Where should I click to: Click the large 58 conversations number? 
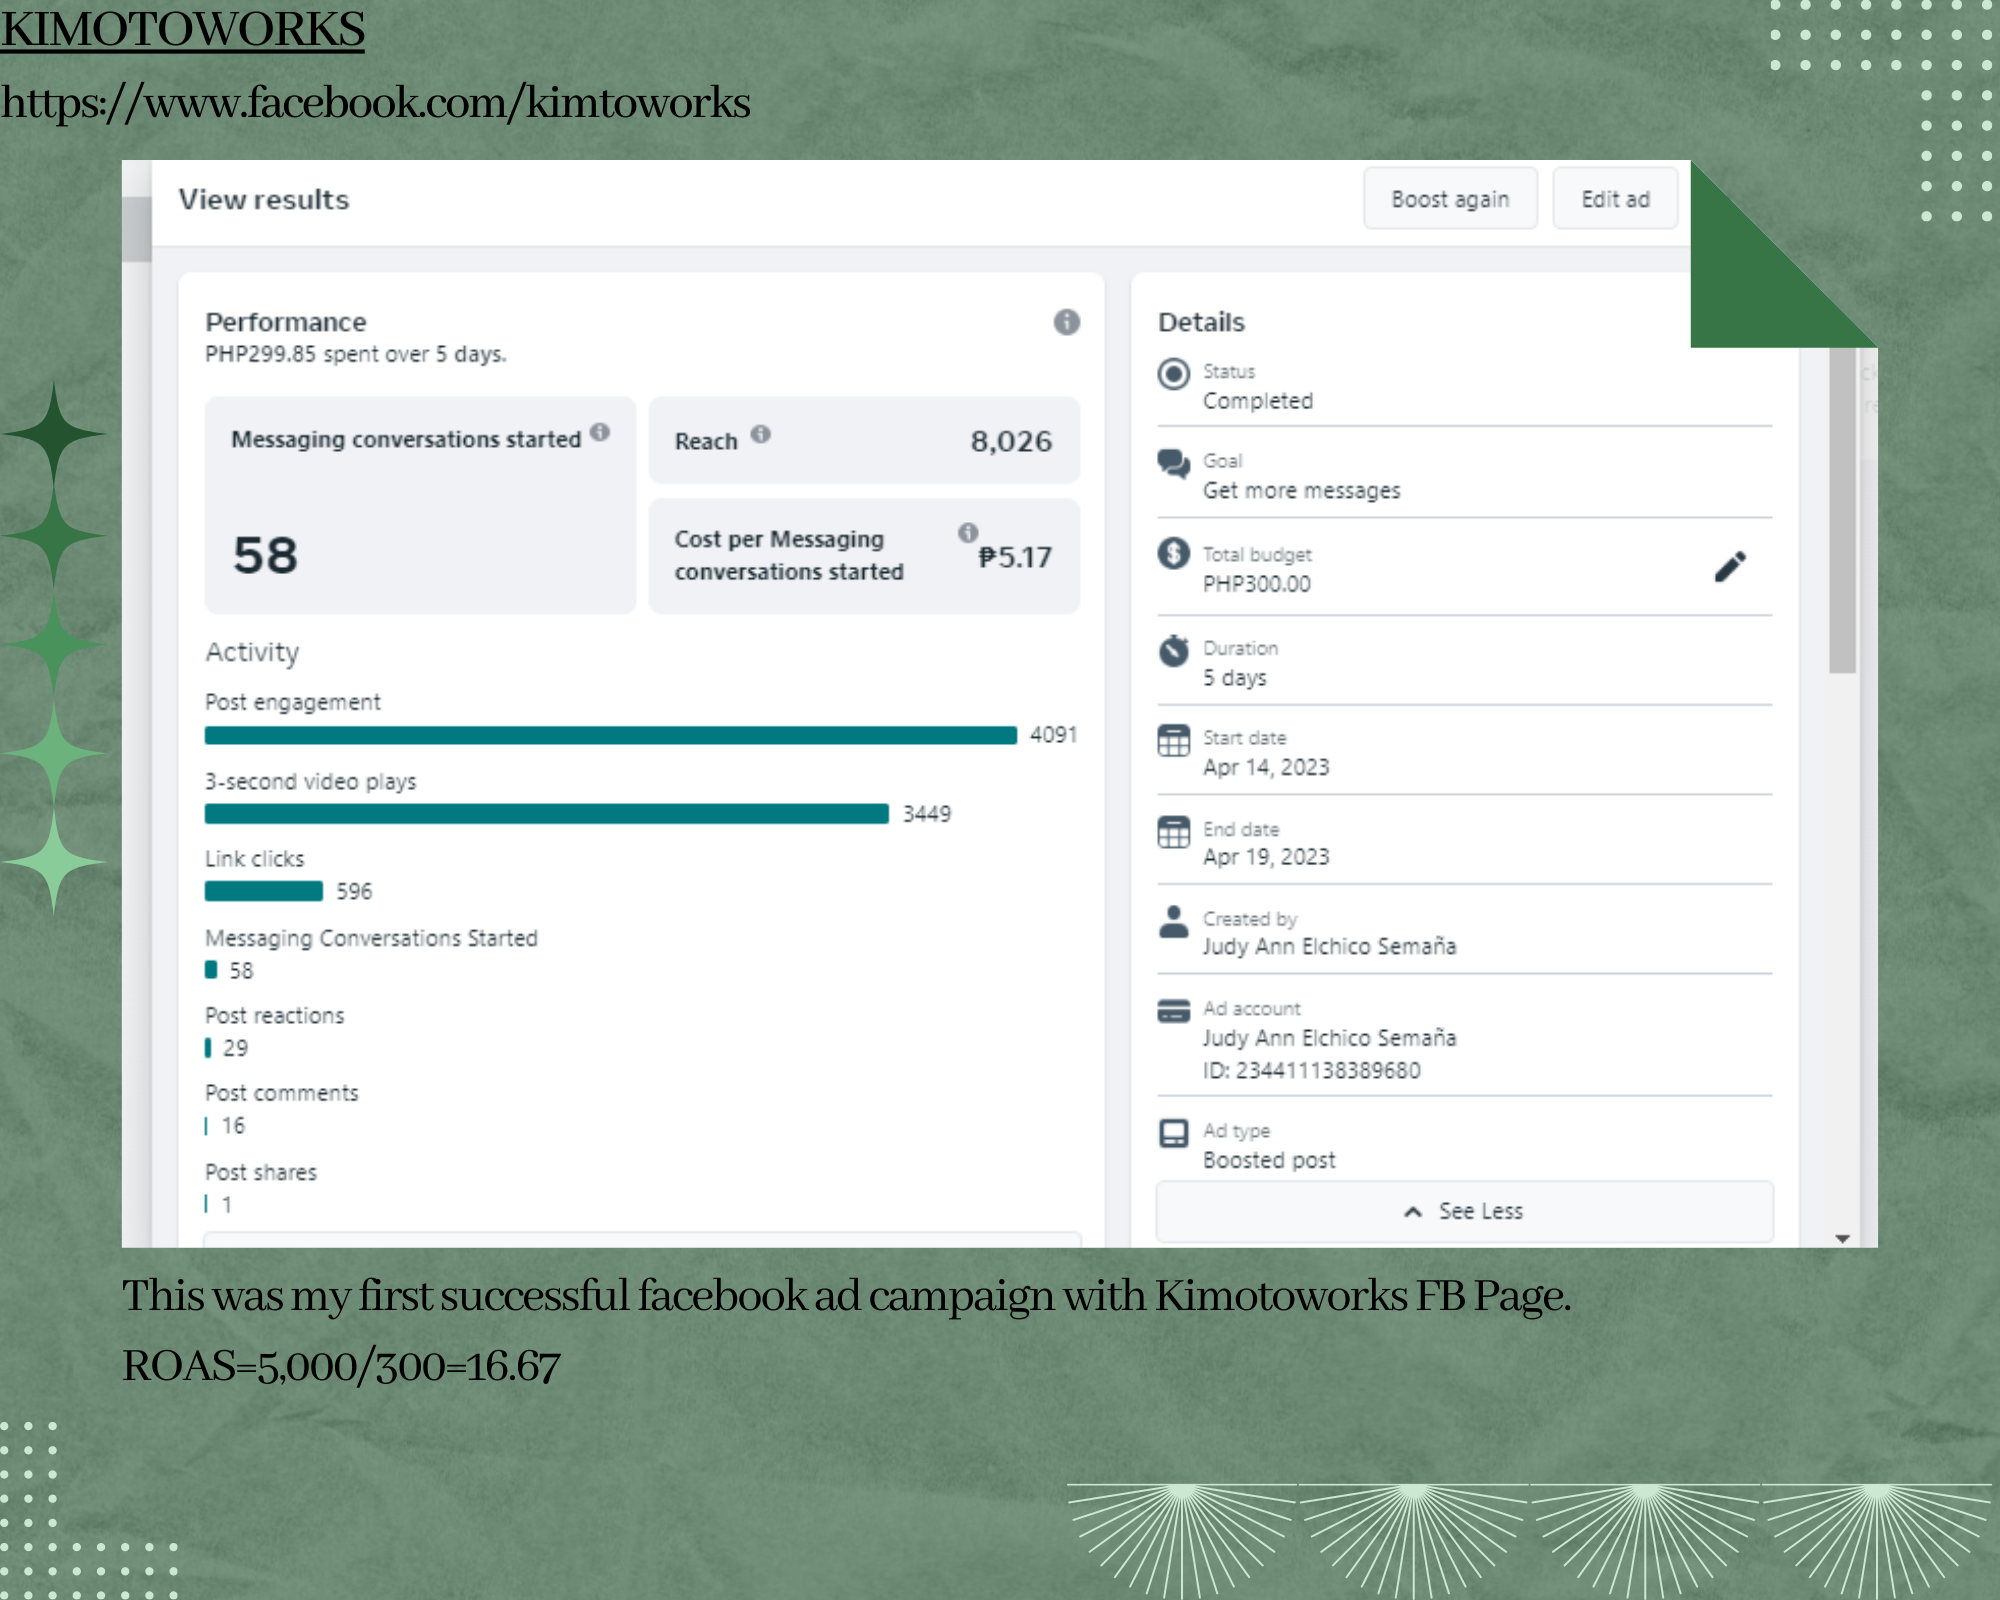point(266,555)
